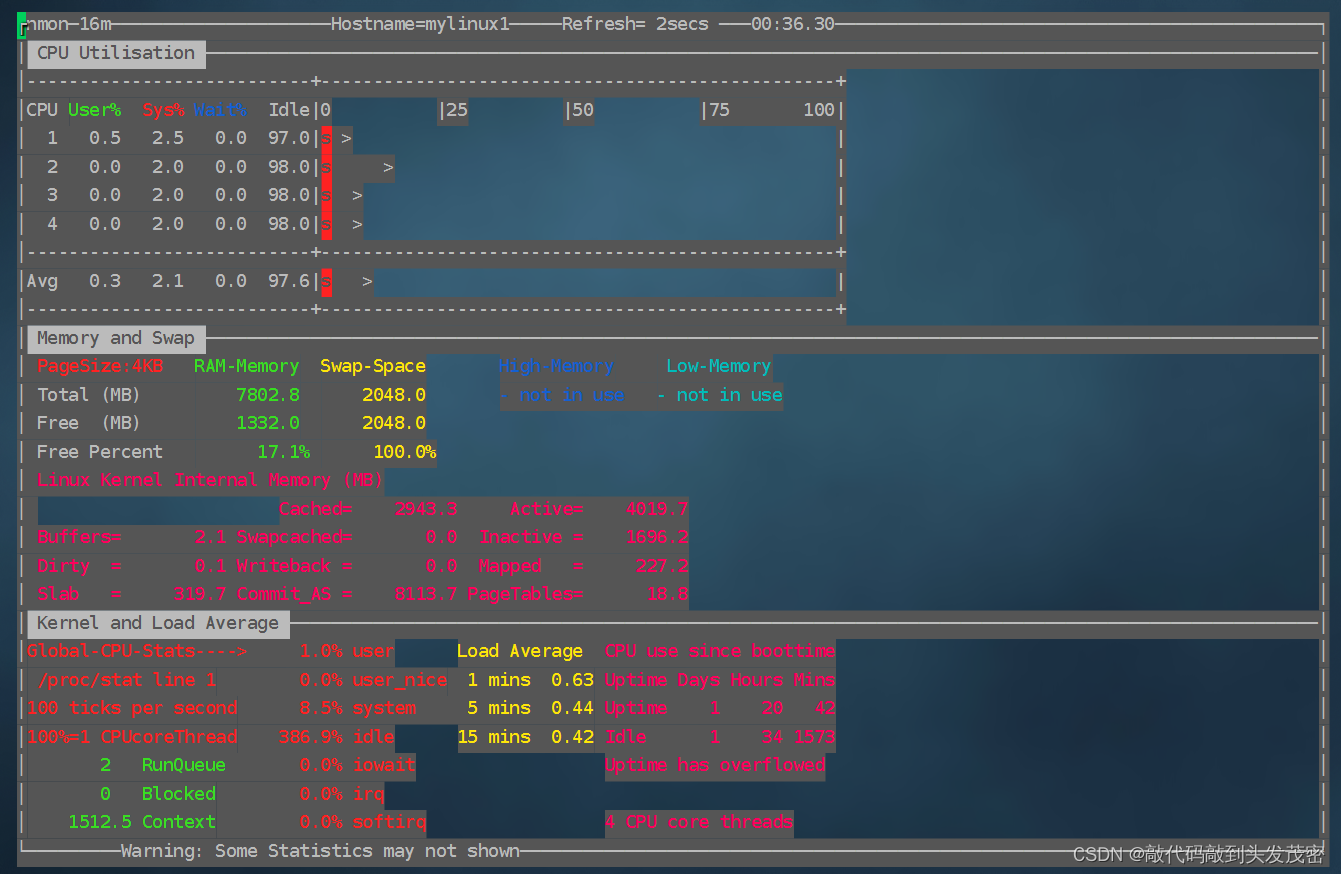Click the Load Average label

(520, 651)
